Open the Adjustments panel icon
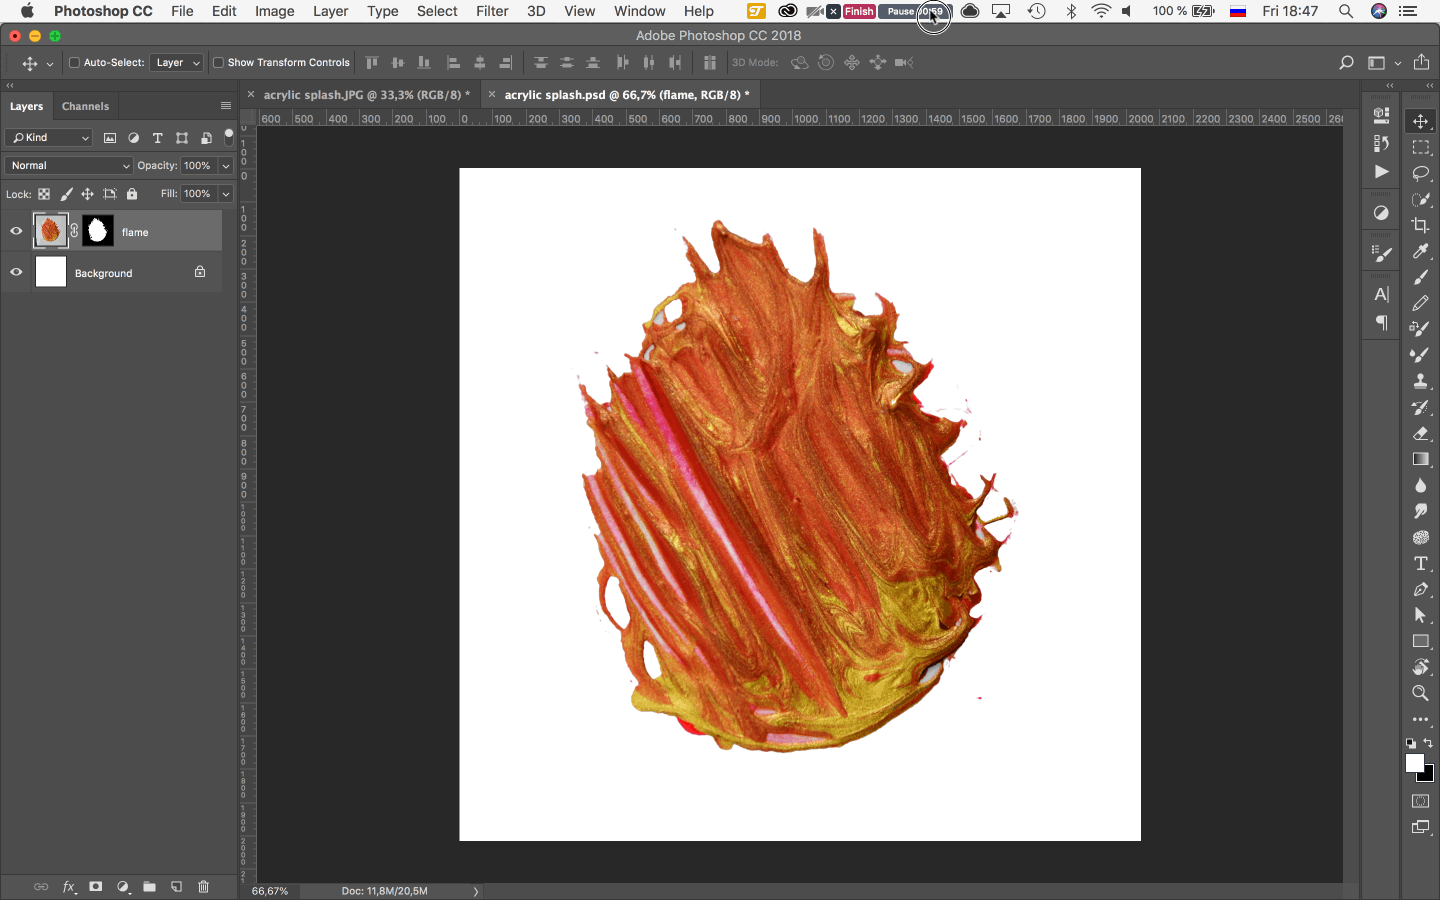Screen dimensions: 1440x900 [1381, 212]
